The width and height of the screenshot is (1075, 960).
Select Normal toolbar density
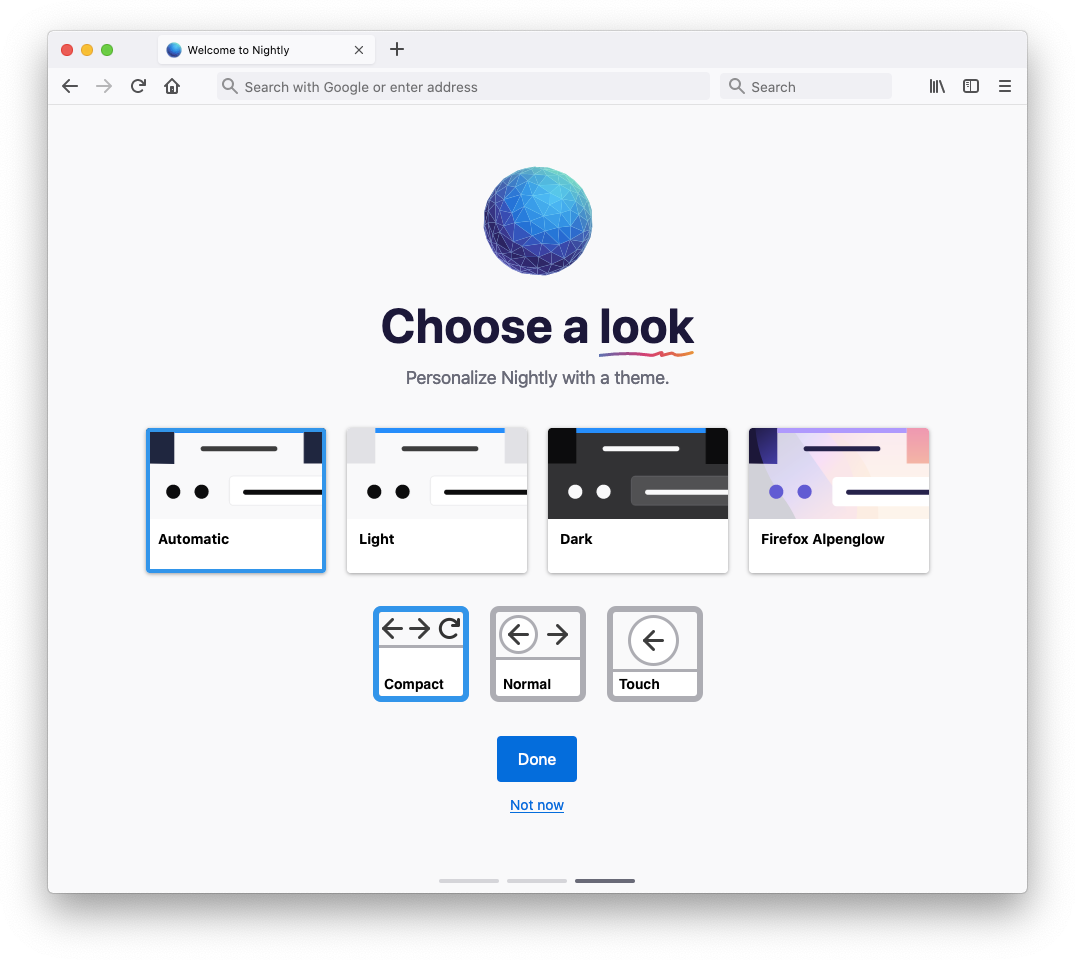(538, 654)
